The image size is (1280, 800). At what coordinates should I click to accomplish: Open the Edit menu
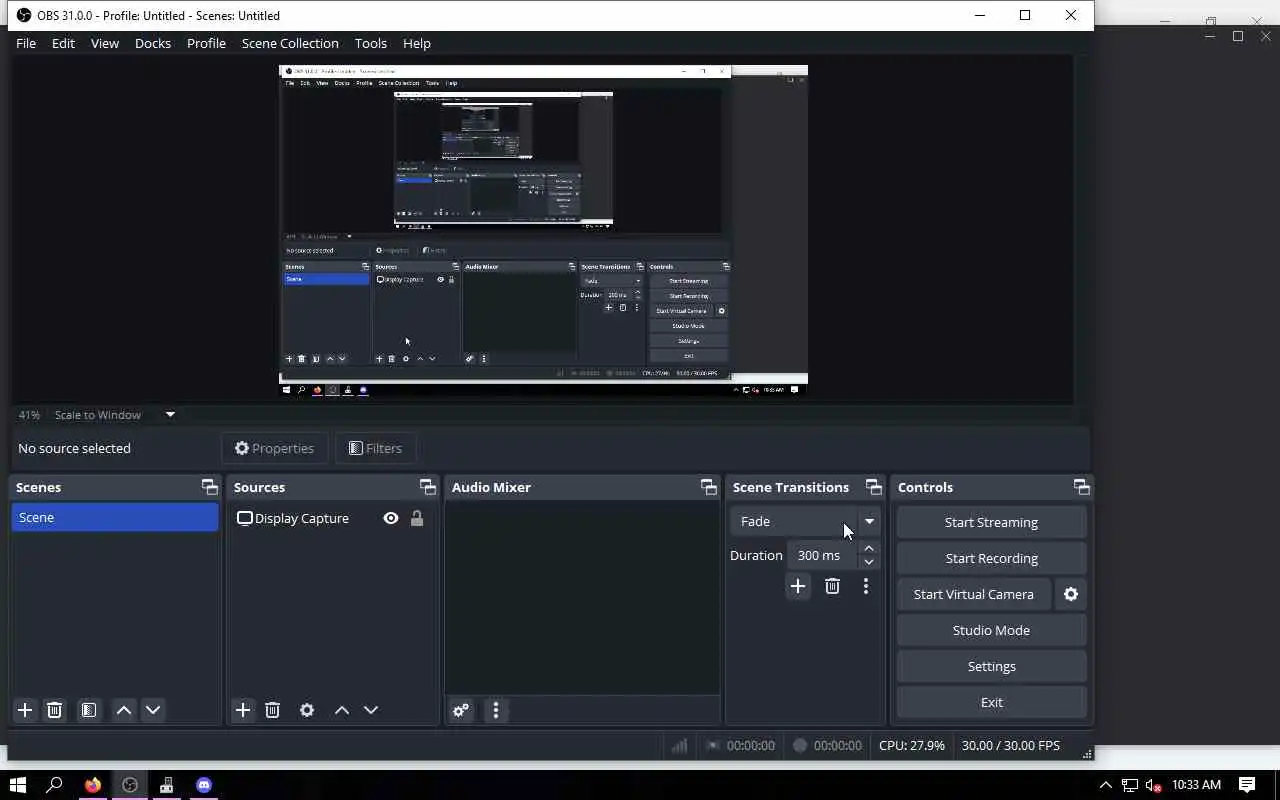click(x=63, y=43)
